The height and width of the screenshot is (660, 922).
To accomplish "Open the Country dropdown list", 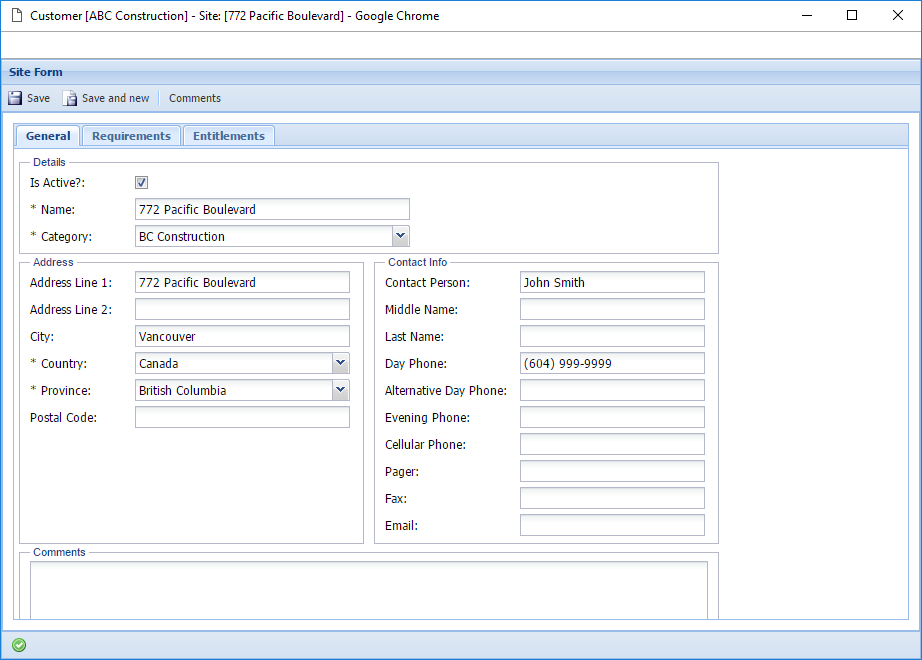I will 341,363.
